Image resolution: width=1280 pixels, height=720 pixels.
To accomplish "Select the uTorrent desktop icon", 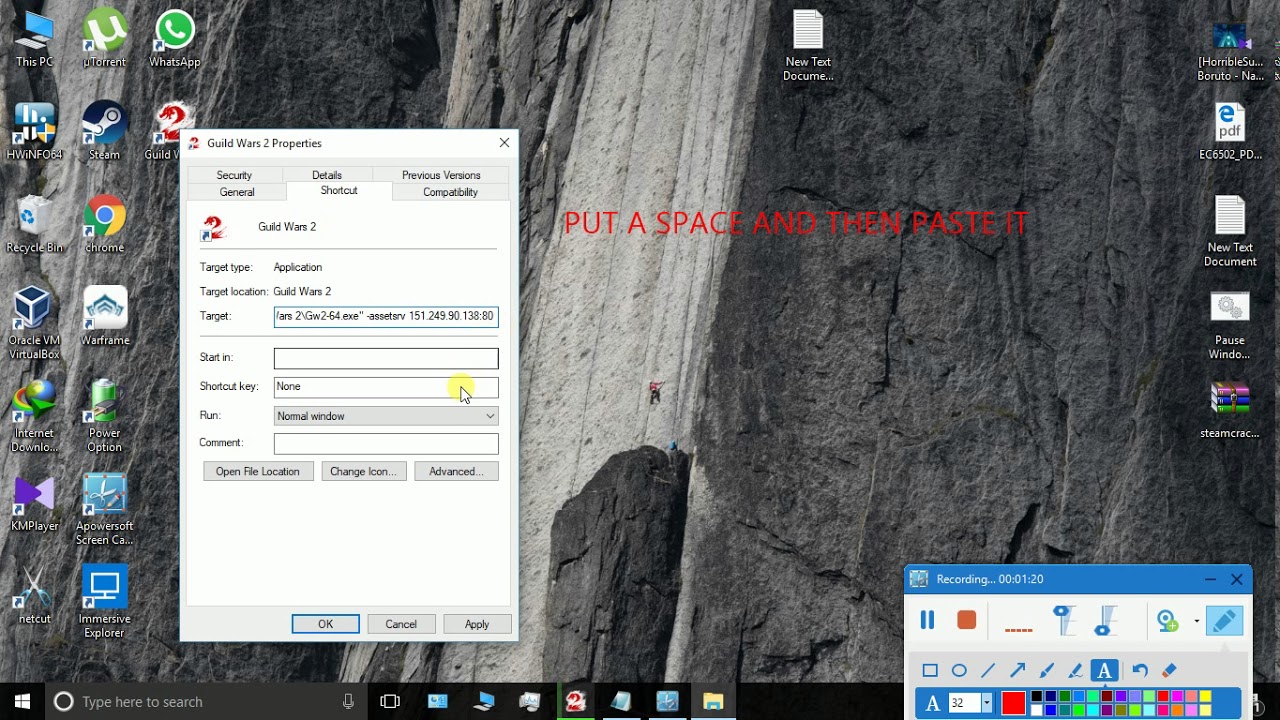I will coord(104,40).
